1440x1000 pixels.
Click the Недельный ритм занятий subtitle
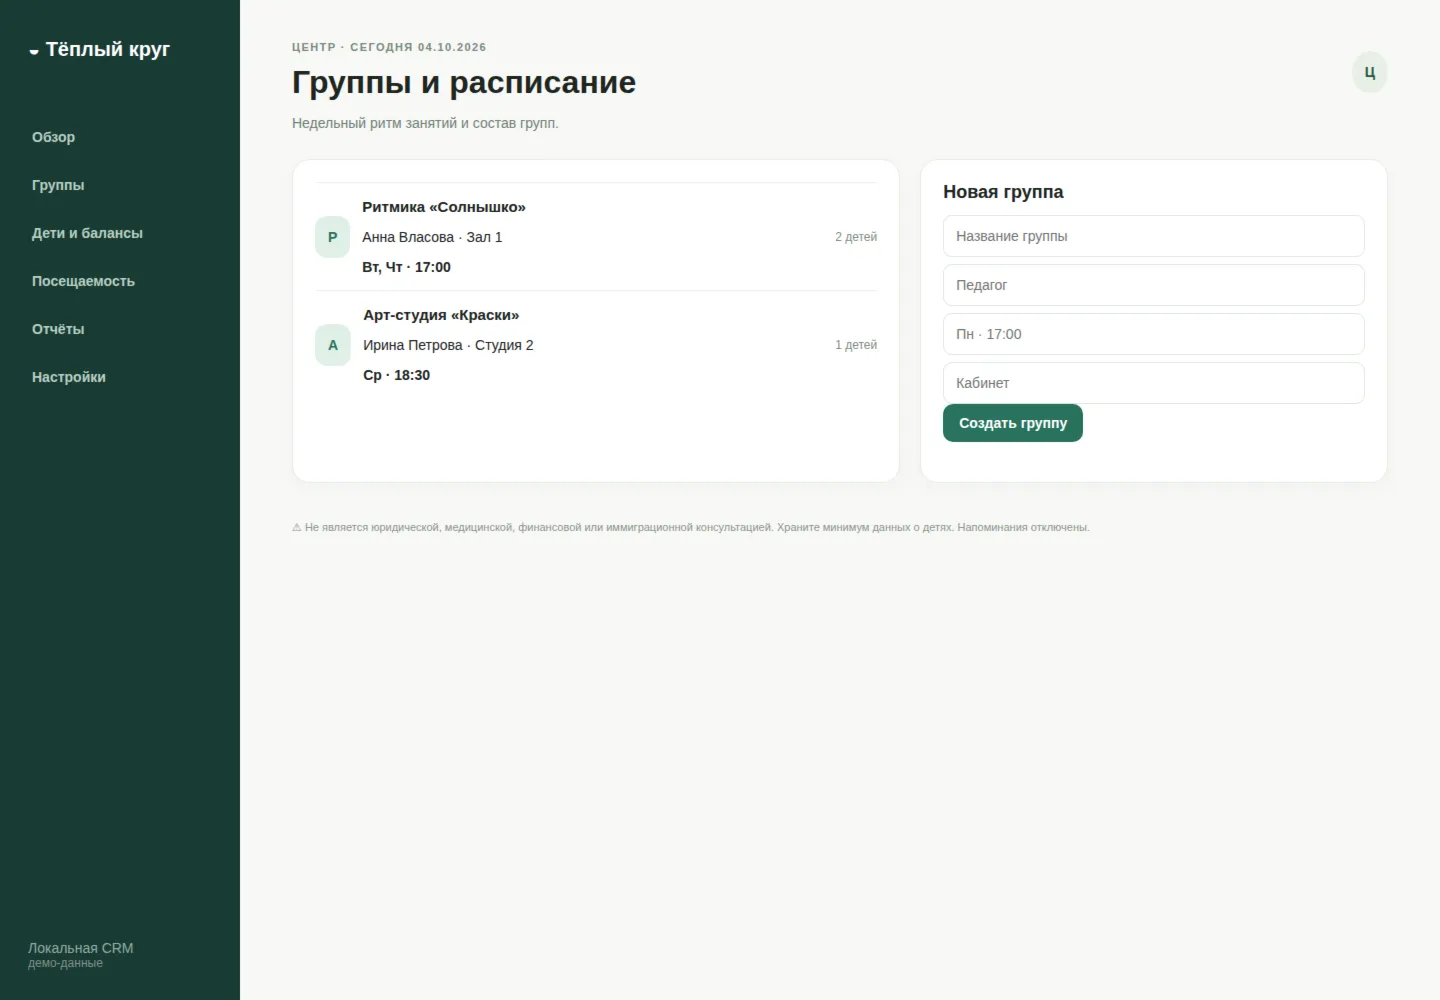coord(425,123)
